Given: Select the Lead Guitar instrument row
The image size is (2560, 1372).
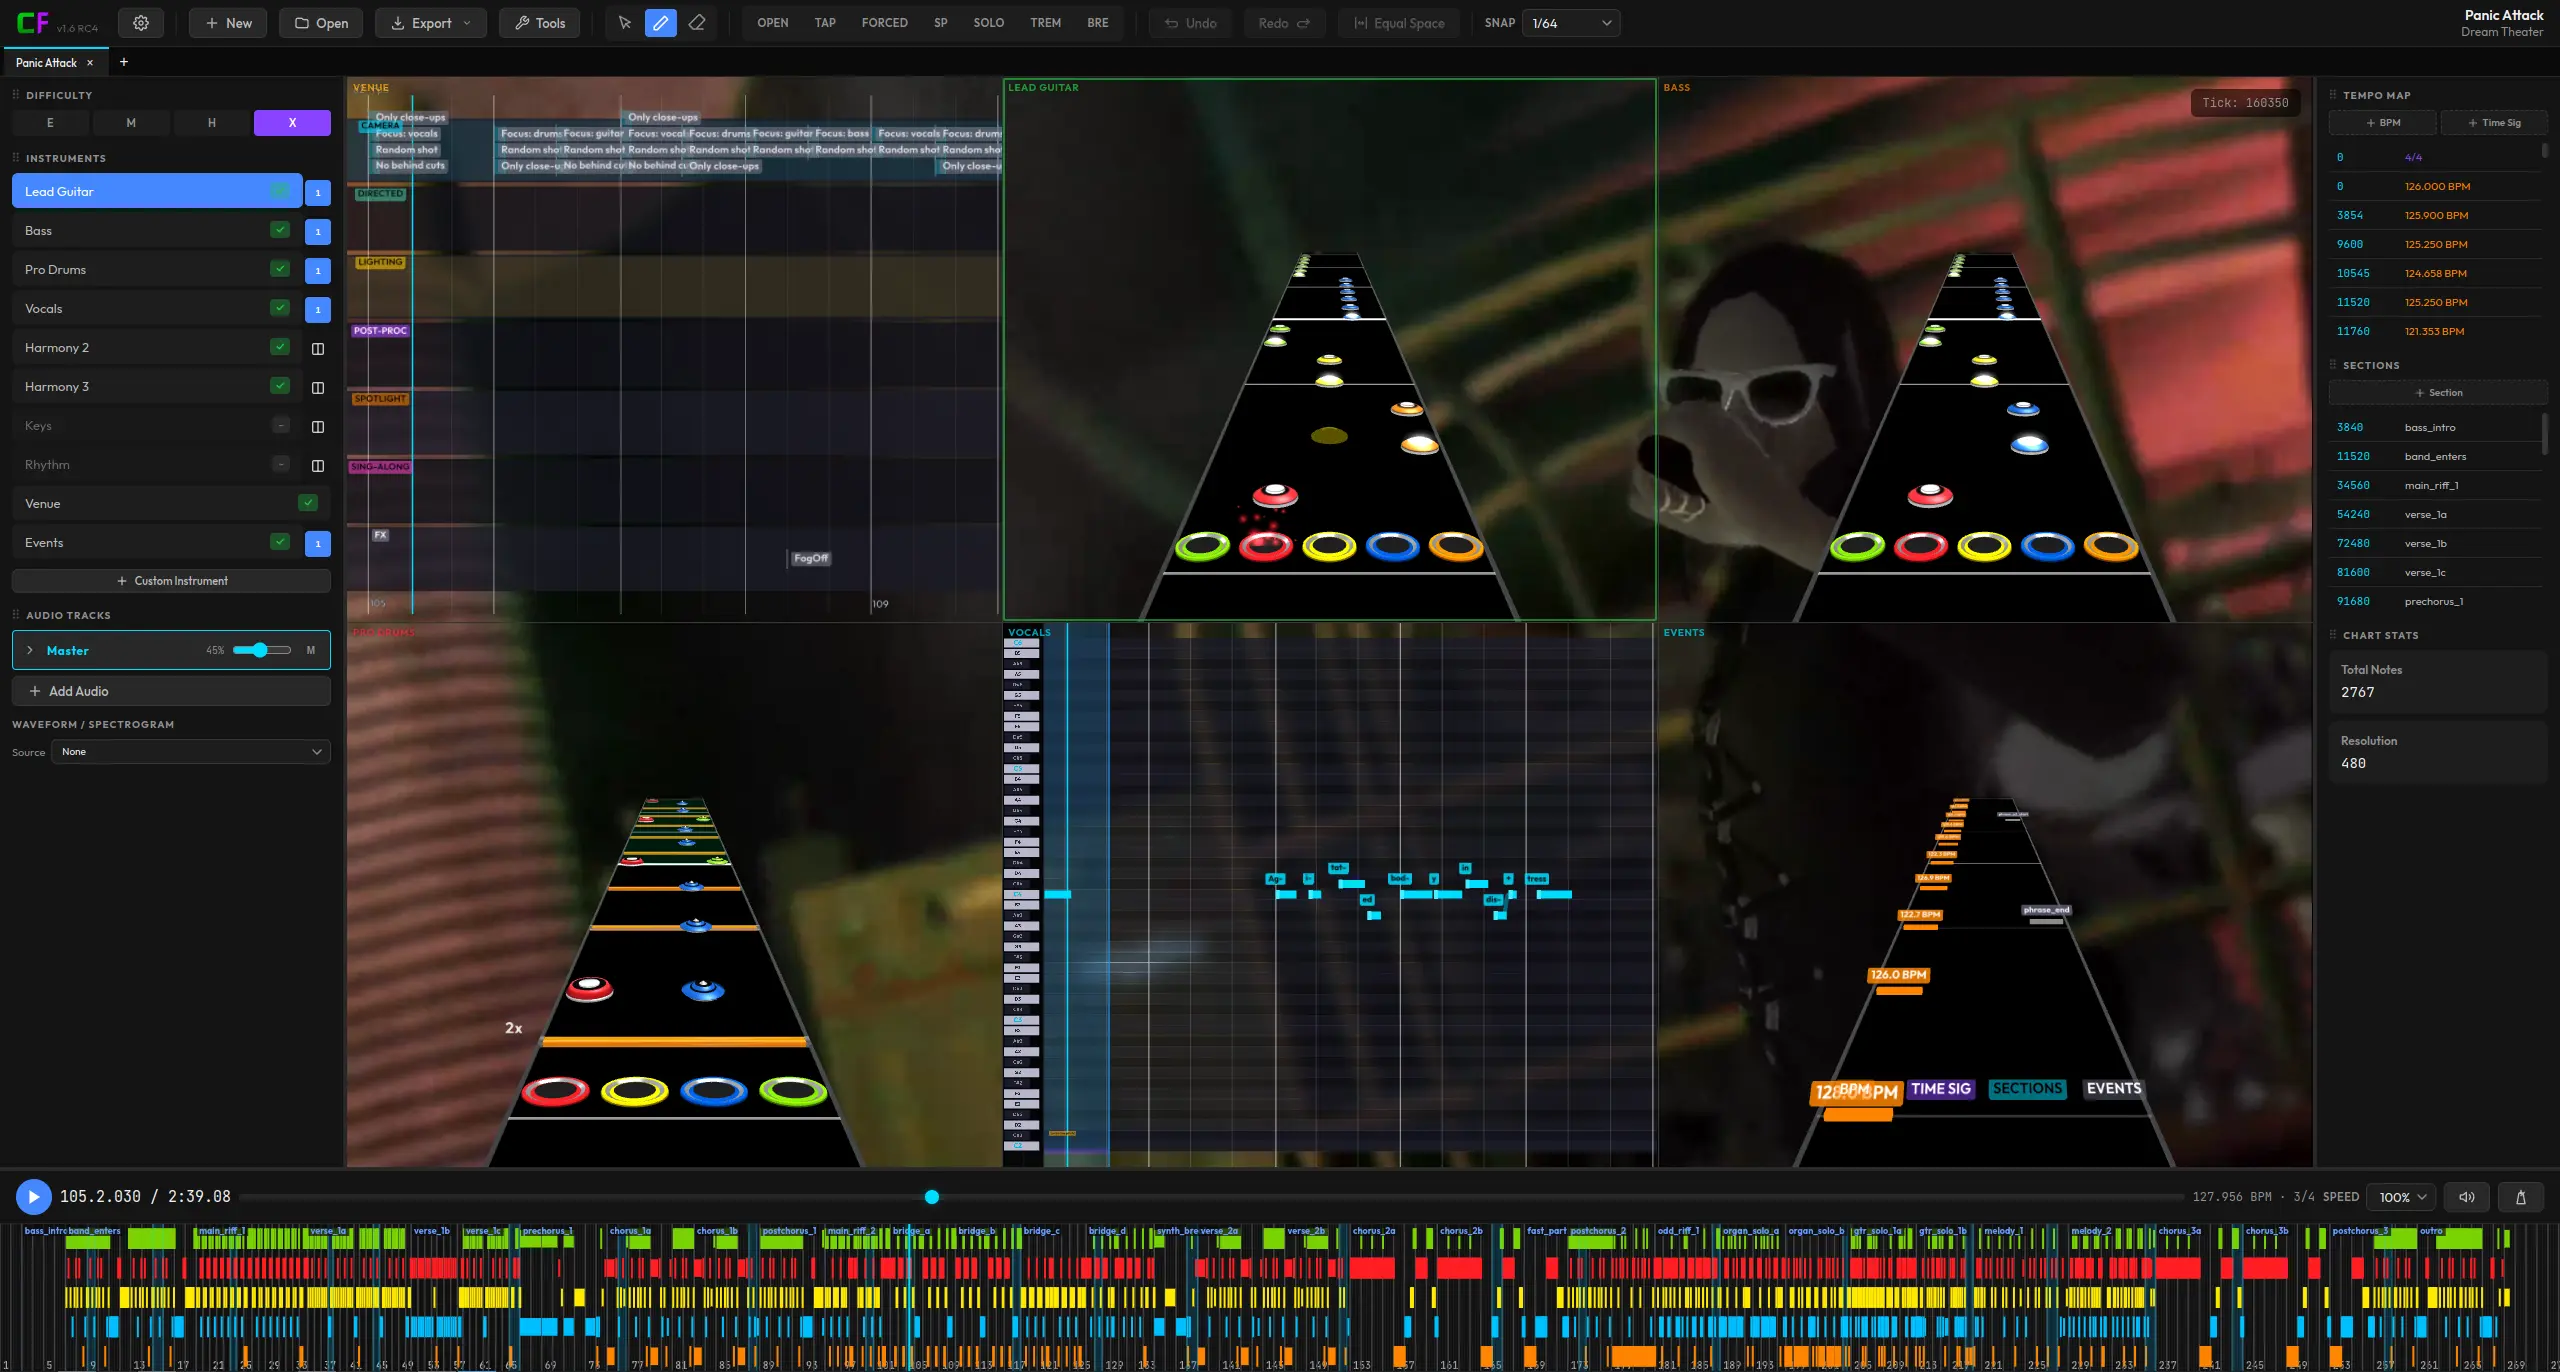Looking at the screenshot, I should [x=157, y=191].
